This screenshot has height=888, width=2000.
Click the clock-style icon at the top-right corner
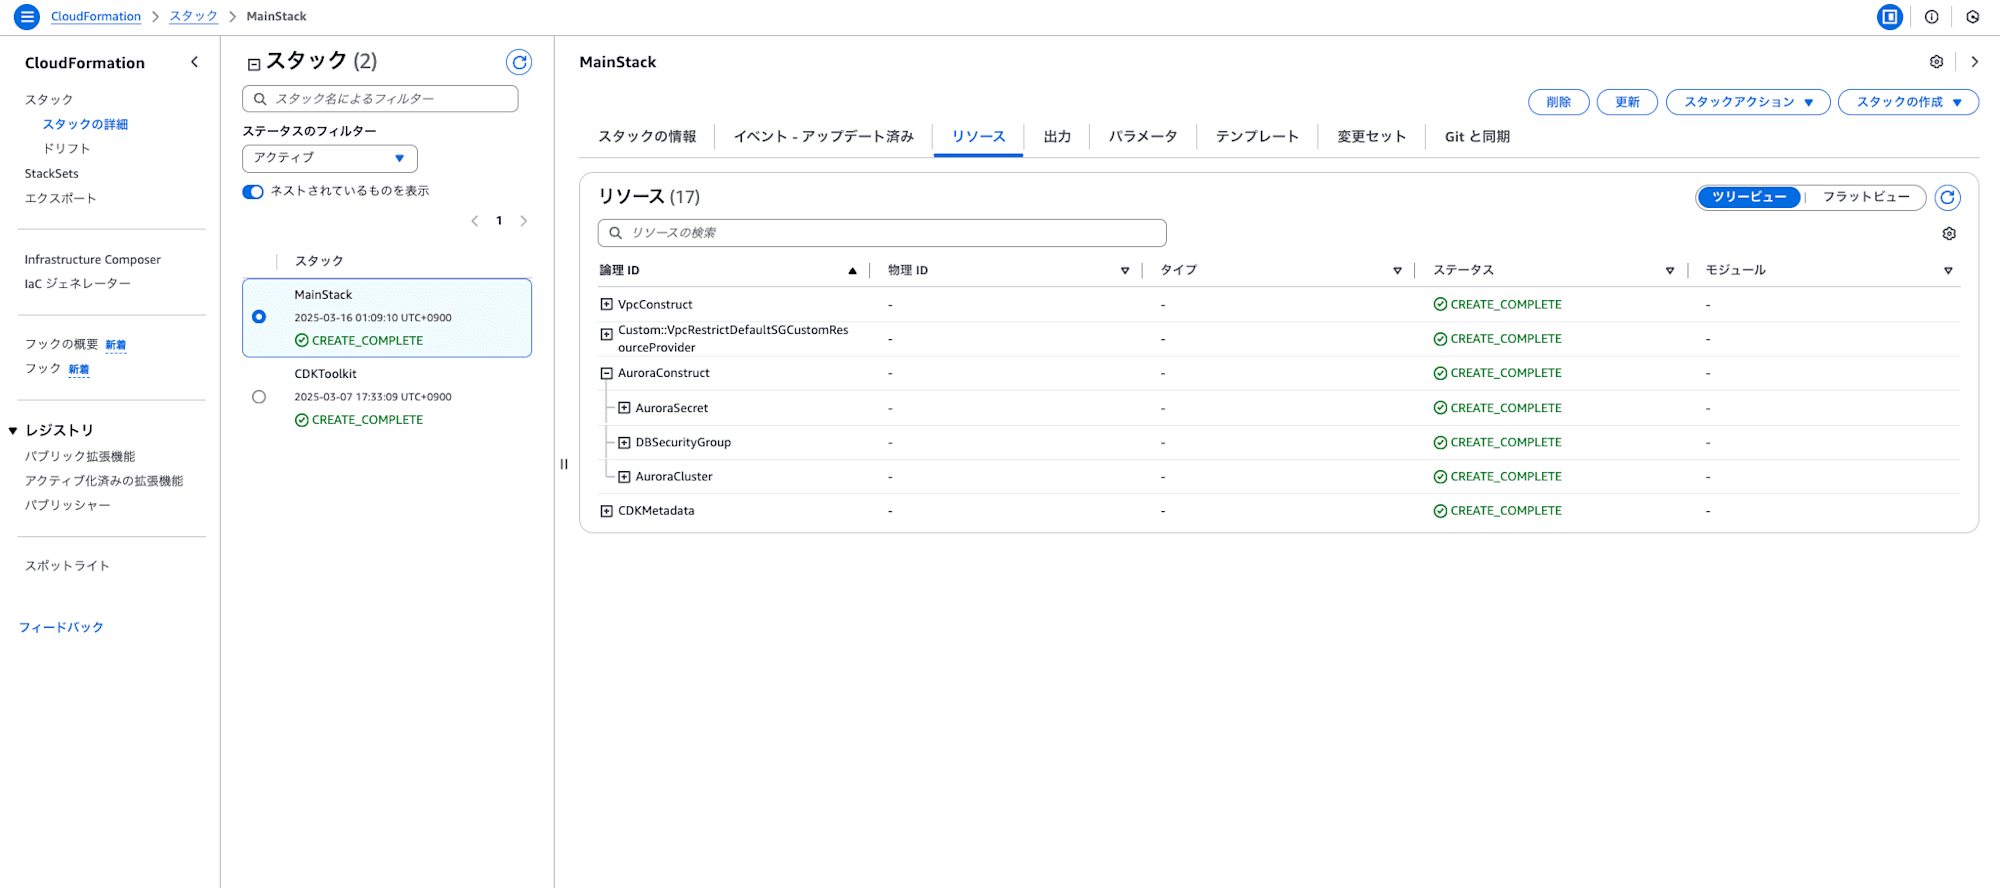(x=1972, y=17)
